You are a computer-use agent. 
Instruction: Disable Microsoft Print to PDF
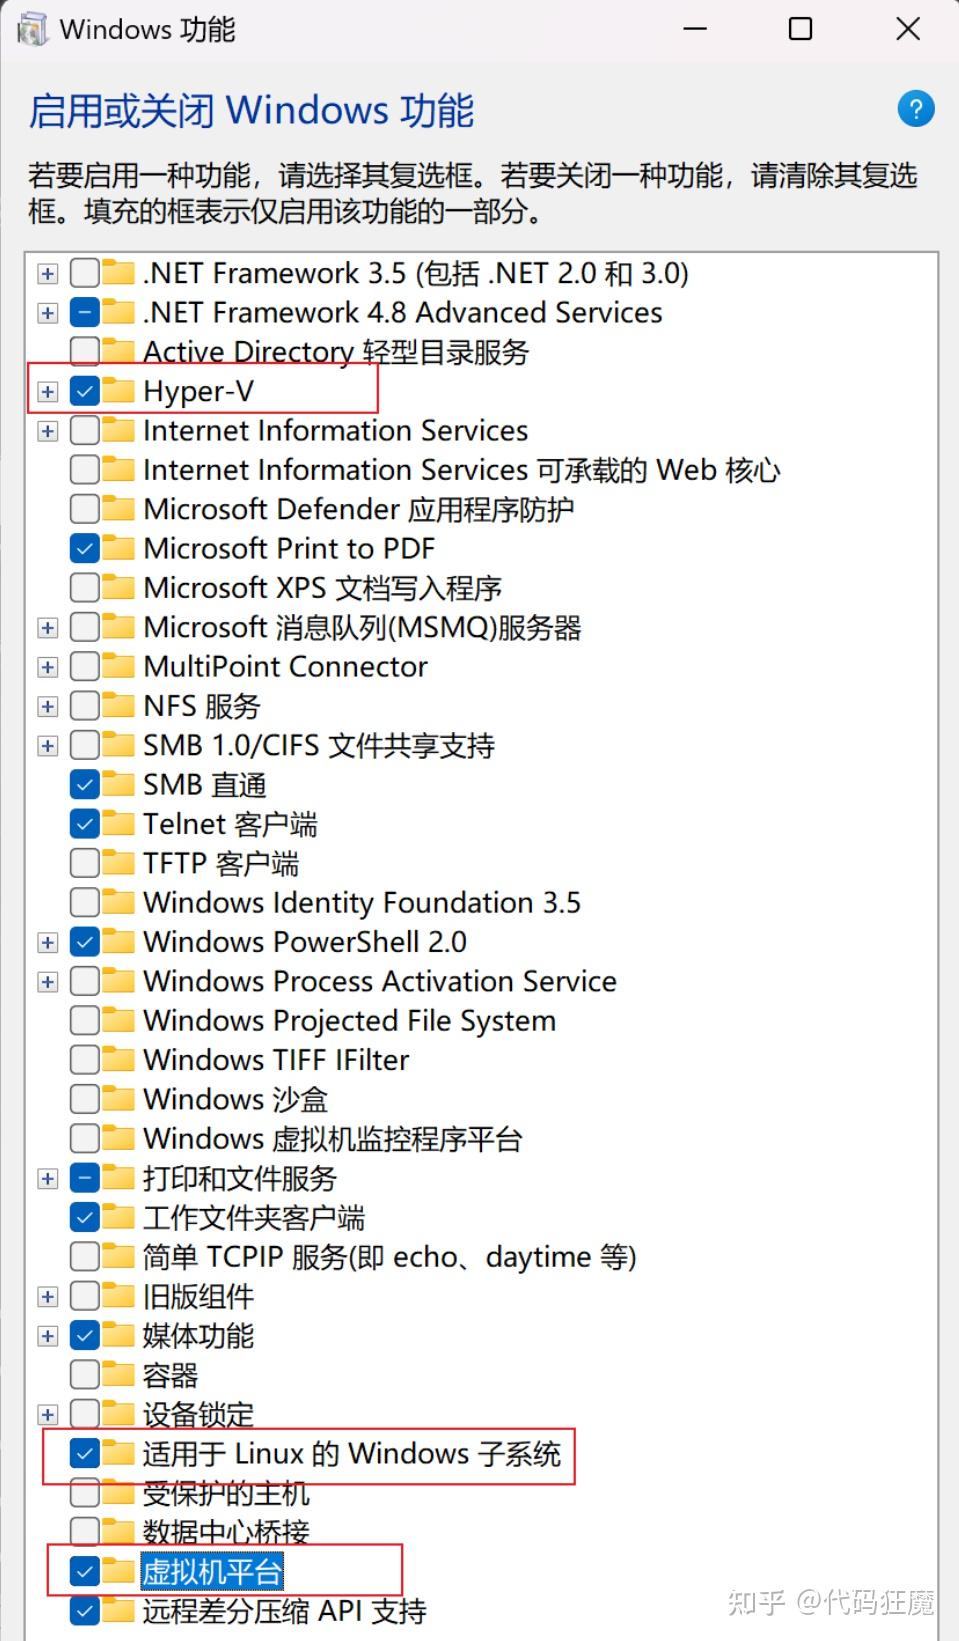click(84, 548)
